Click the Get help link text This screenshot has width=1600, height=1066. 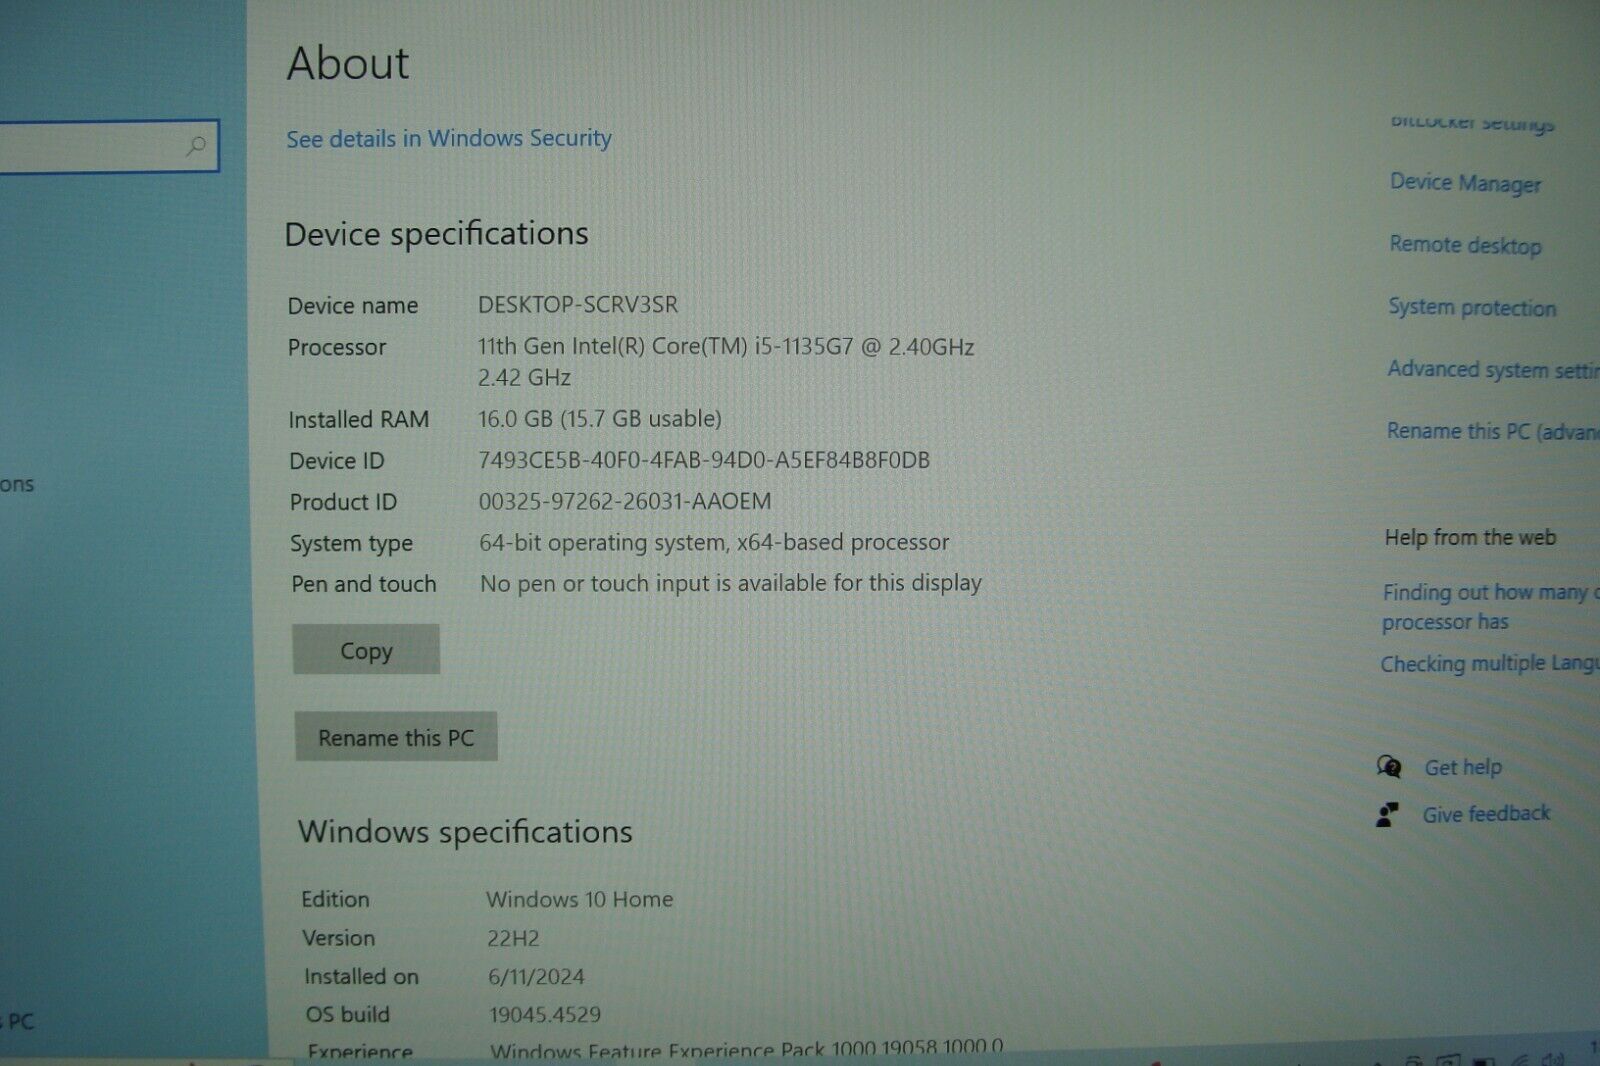point(1463,767)
